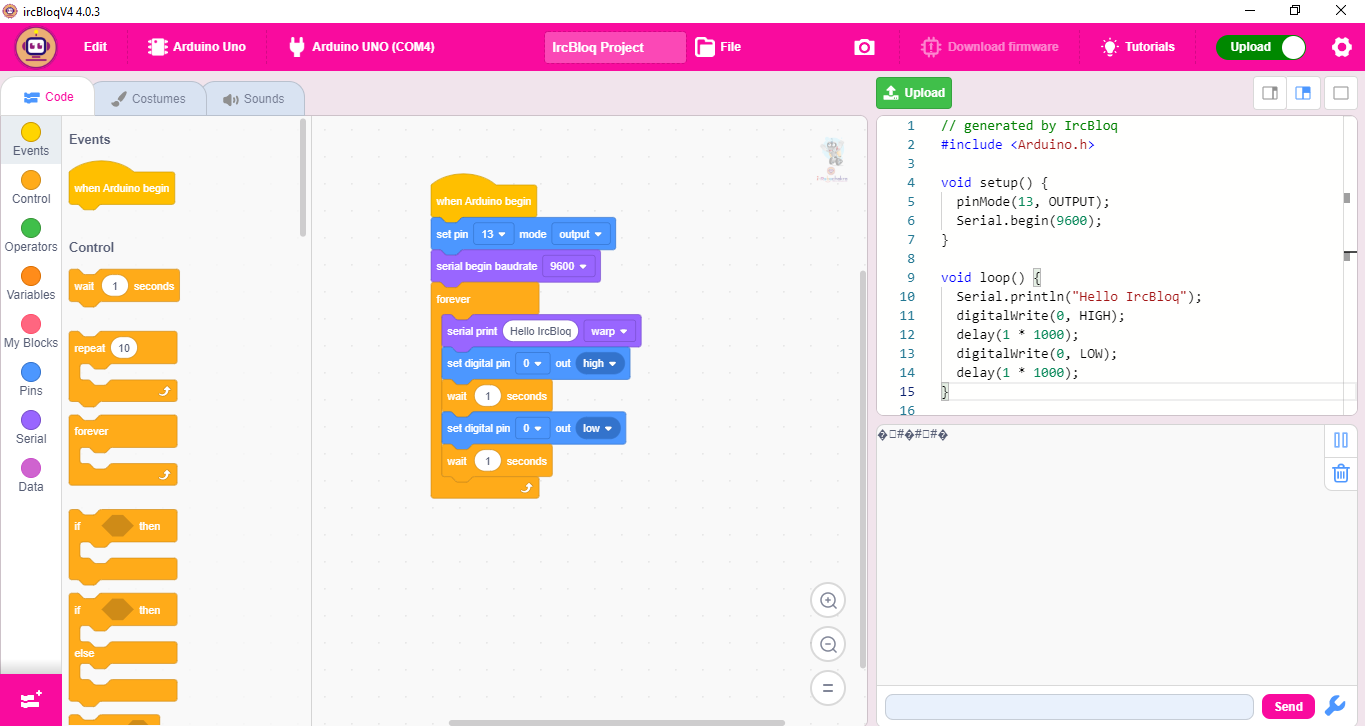
Task: Select the Operators category circle
Action: [x=31, y=228]
